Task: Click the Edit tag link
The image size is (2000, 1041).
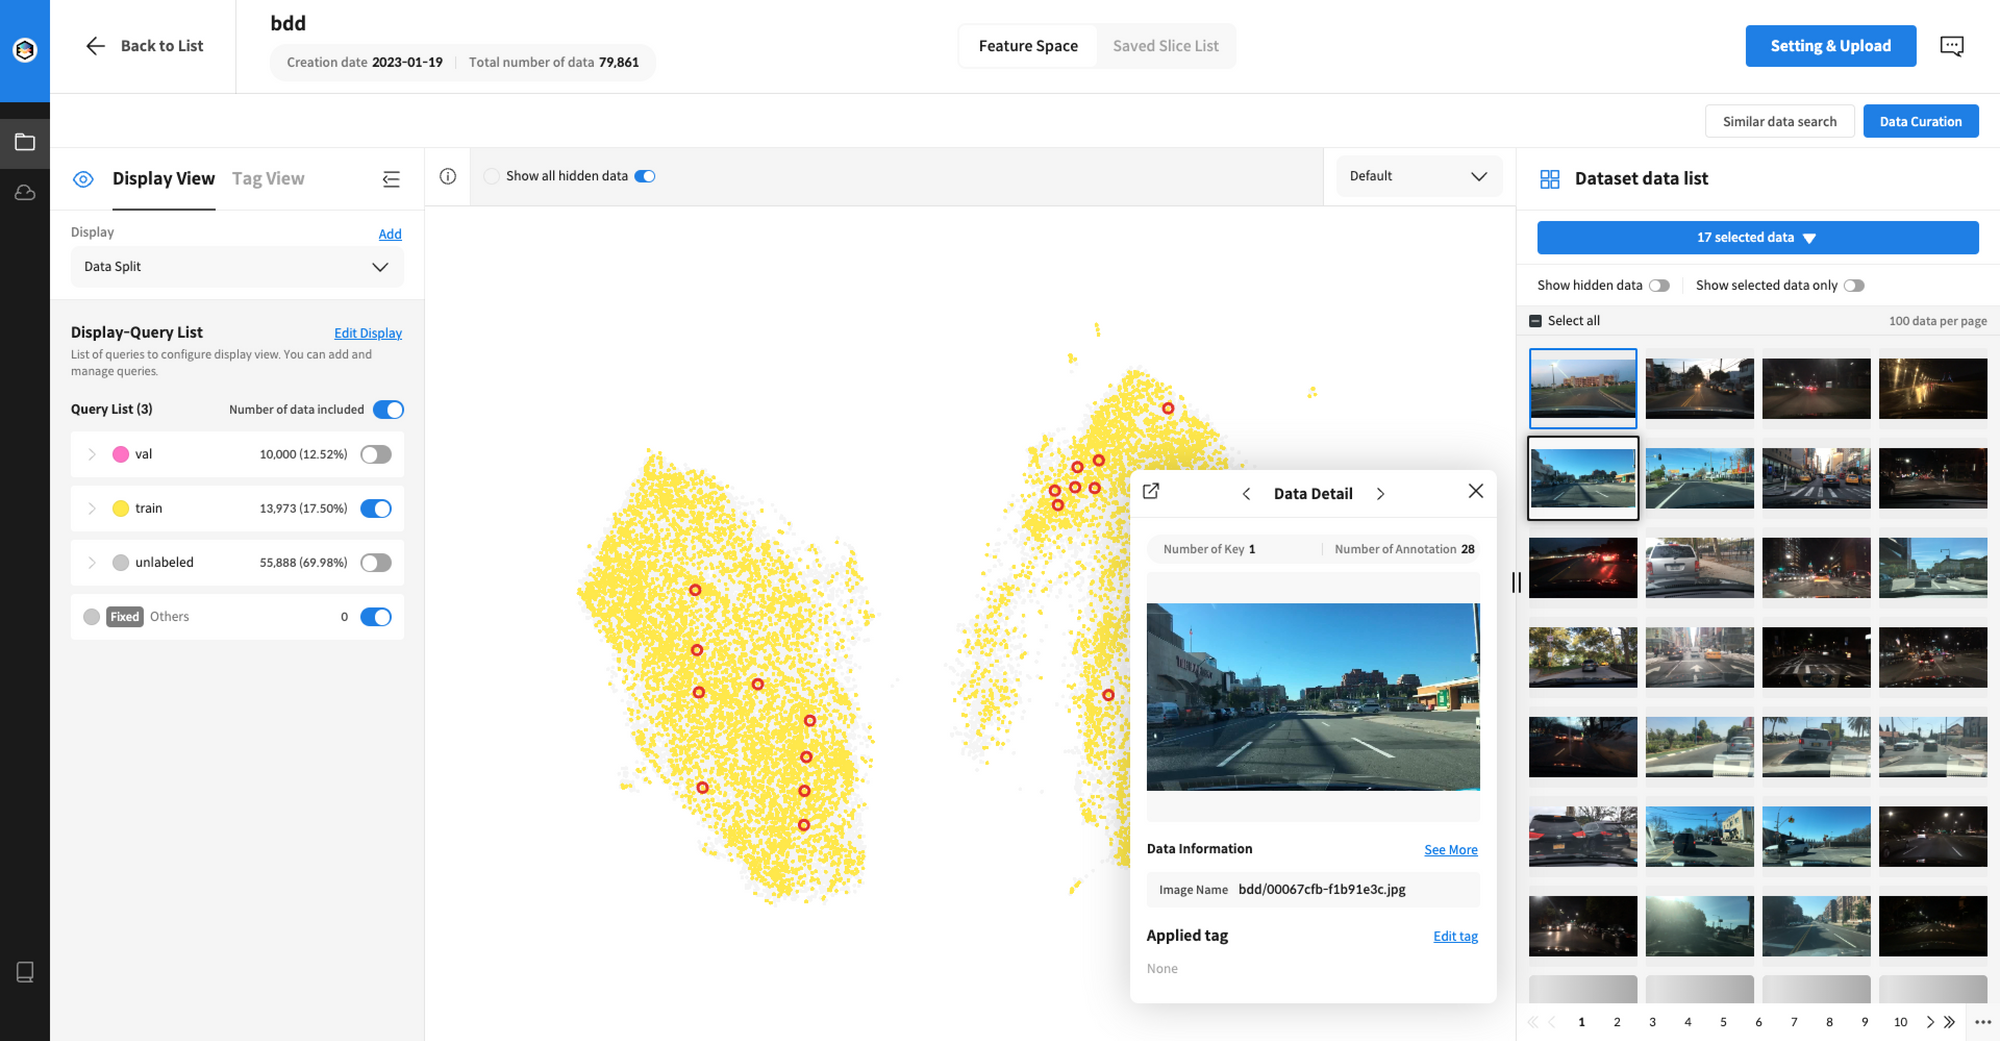Action: coord(1455,937)
